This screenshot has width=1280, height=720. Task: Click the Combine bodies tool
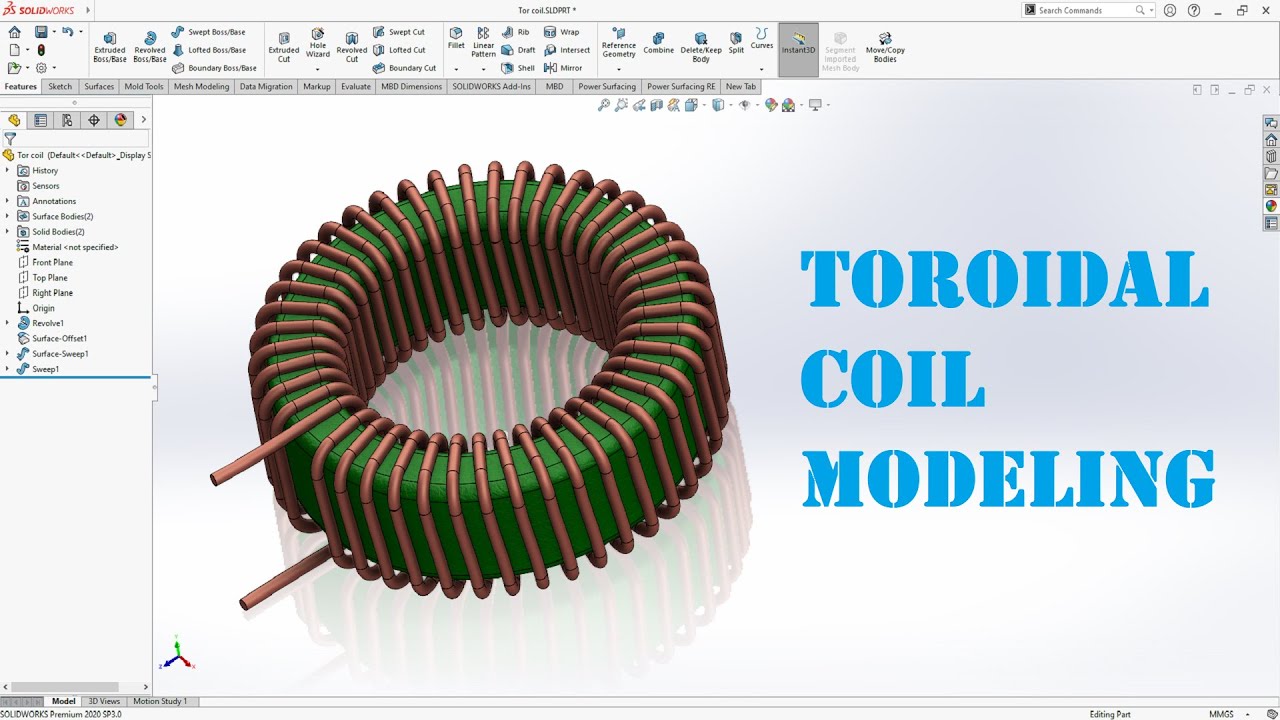point(659,43)
